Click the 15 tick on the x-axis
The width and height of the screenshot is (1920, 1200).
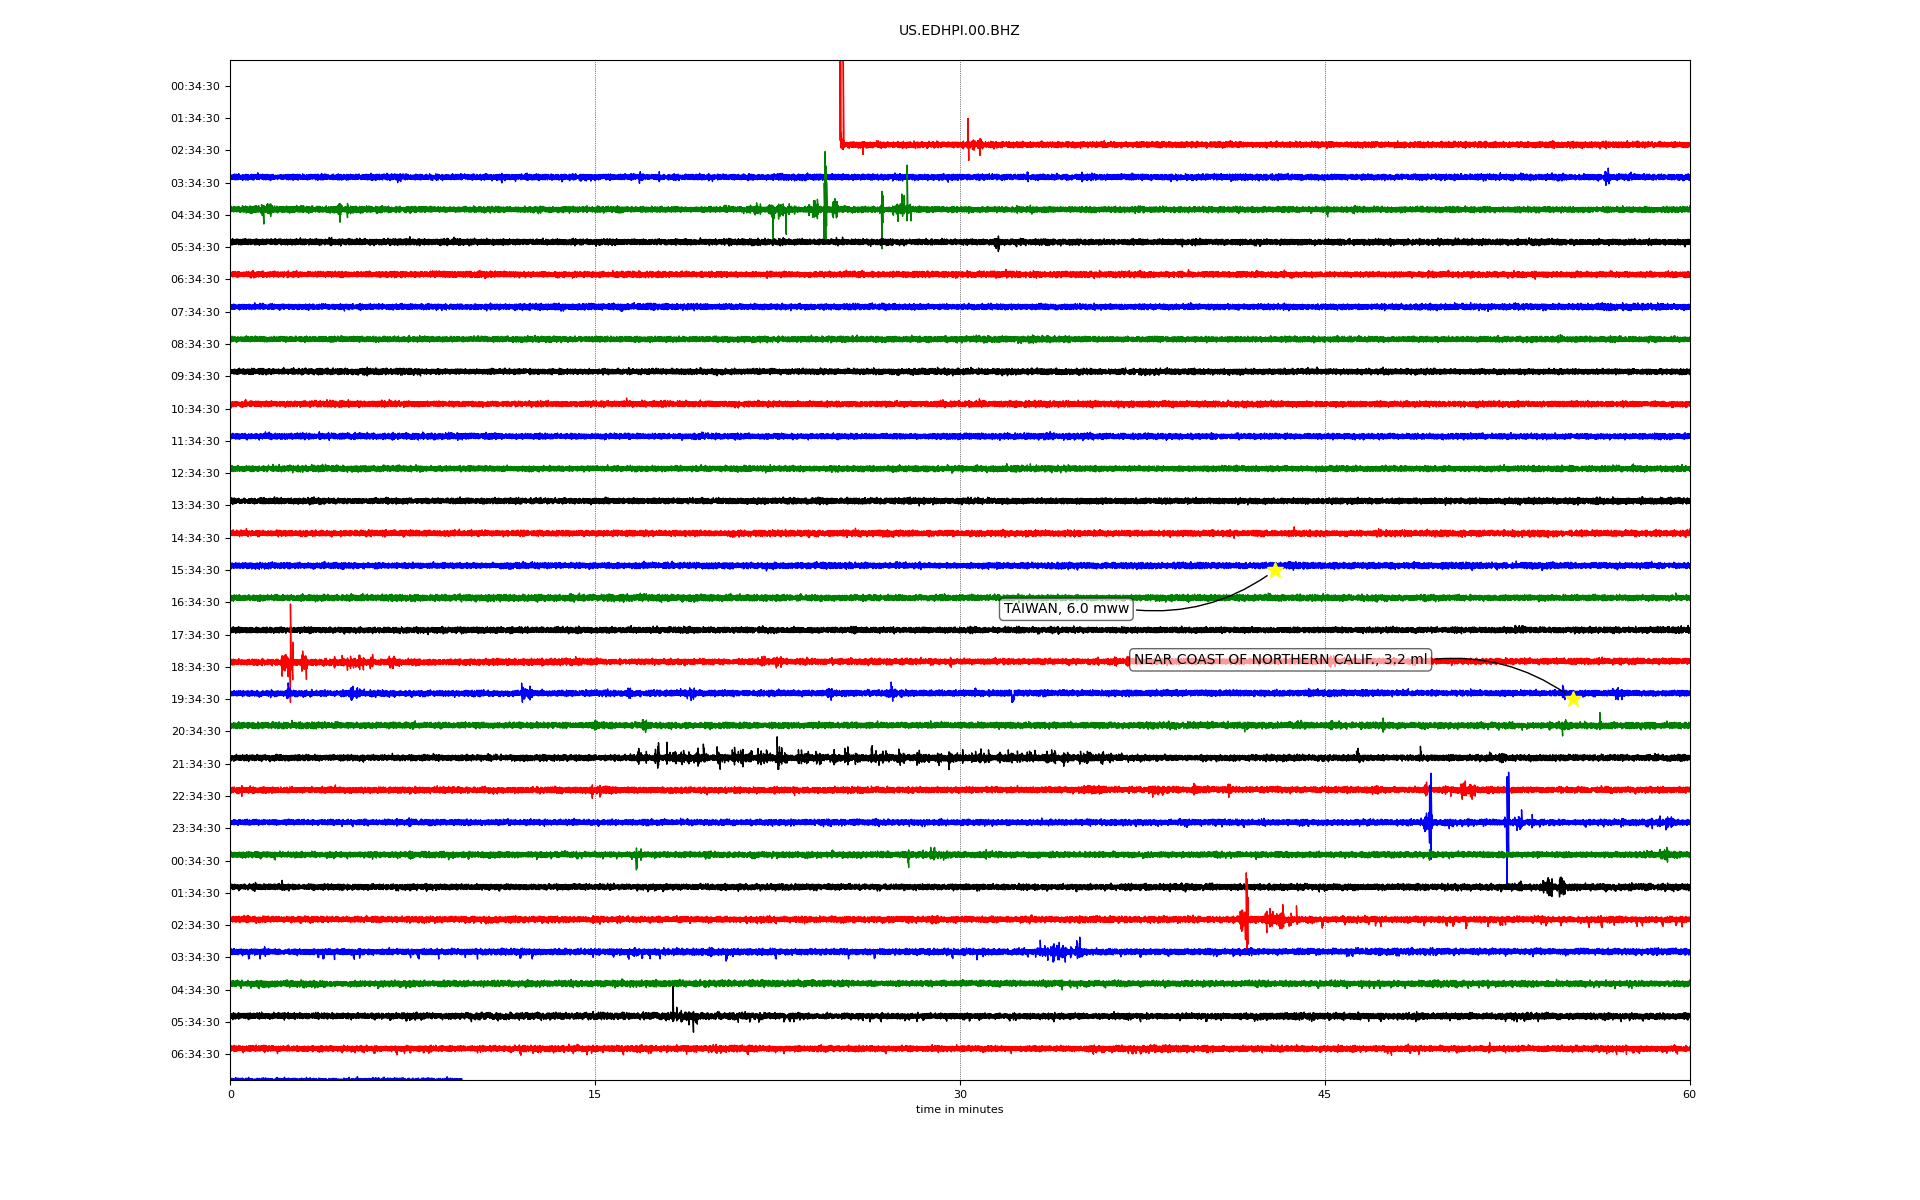coord(595,1094)
